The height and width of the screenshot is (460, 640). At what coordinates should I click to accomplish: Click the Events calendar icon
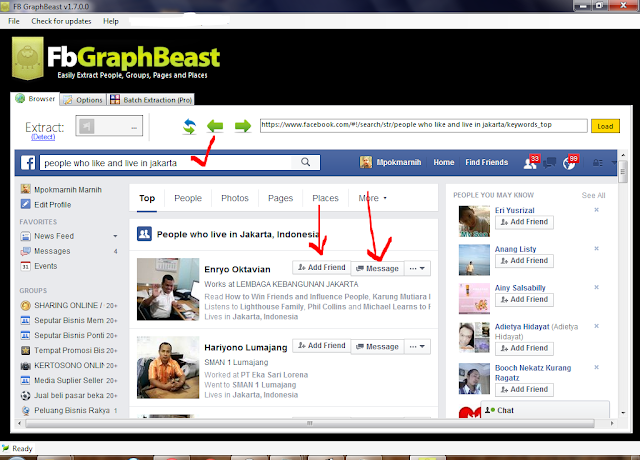(25, 266)
